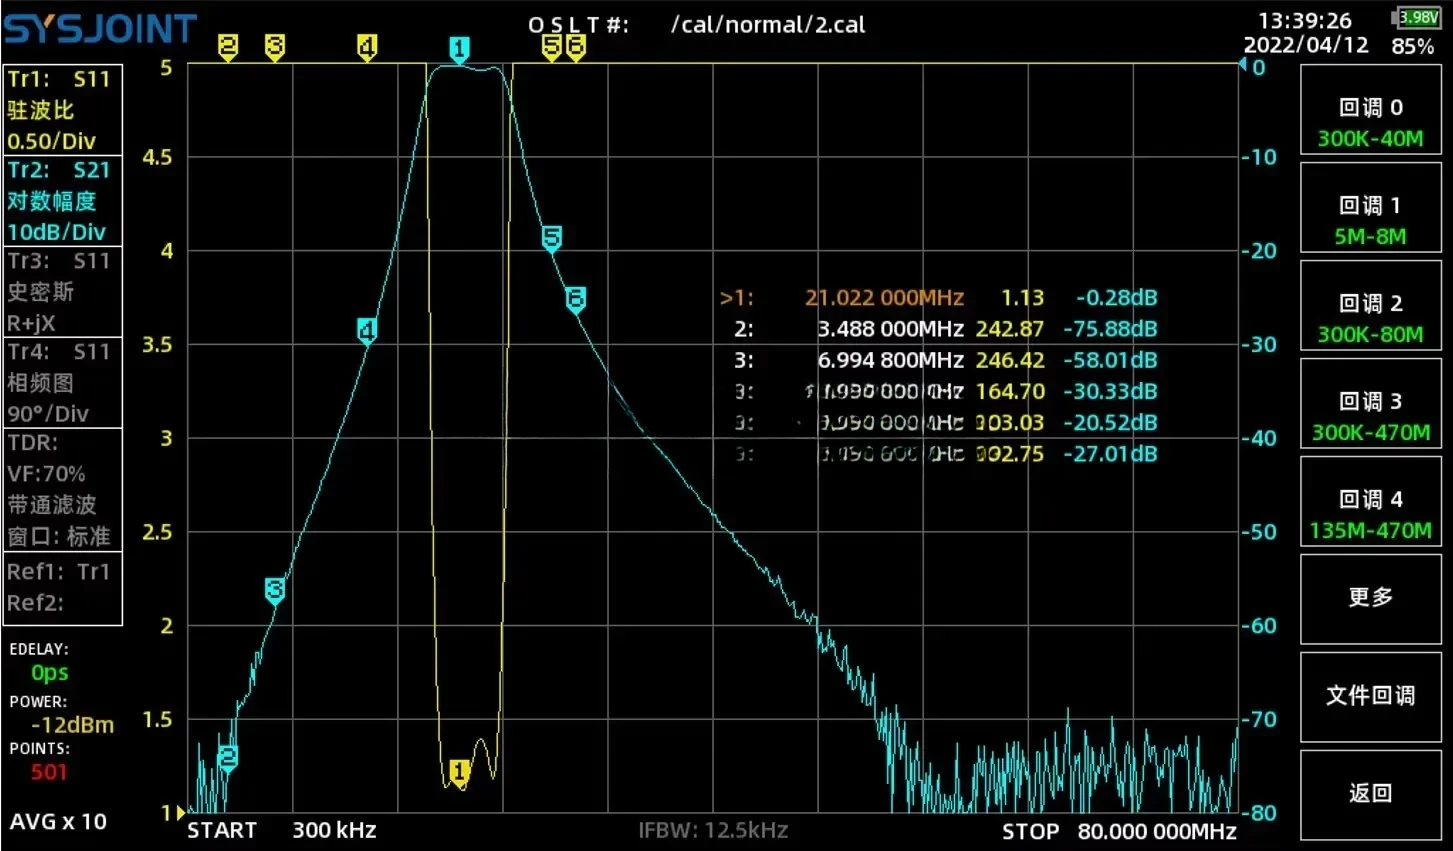
Task: Click the date 2022/04/12
Action: [1306, 45]
